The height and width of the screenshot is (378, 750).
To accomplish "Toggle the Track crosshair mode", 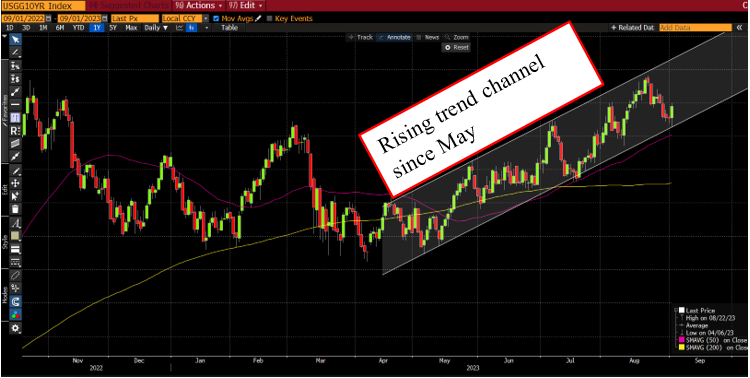I will tap(360, 37).
